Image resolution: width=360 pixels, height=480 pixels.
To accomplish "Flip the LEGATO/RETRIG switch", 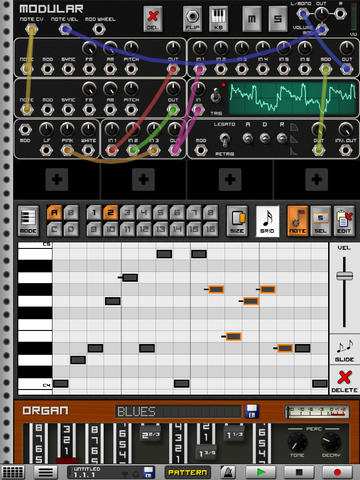I will 225,139.
